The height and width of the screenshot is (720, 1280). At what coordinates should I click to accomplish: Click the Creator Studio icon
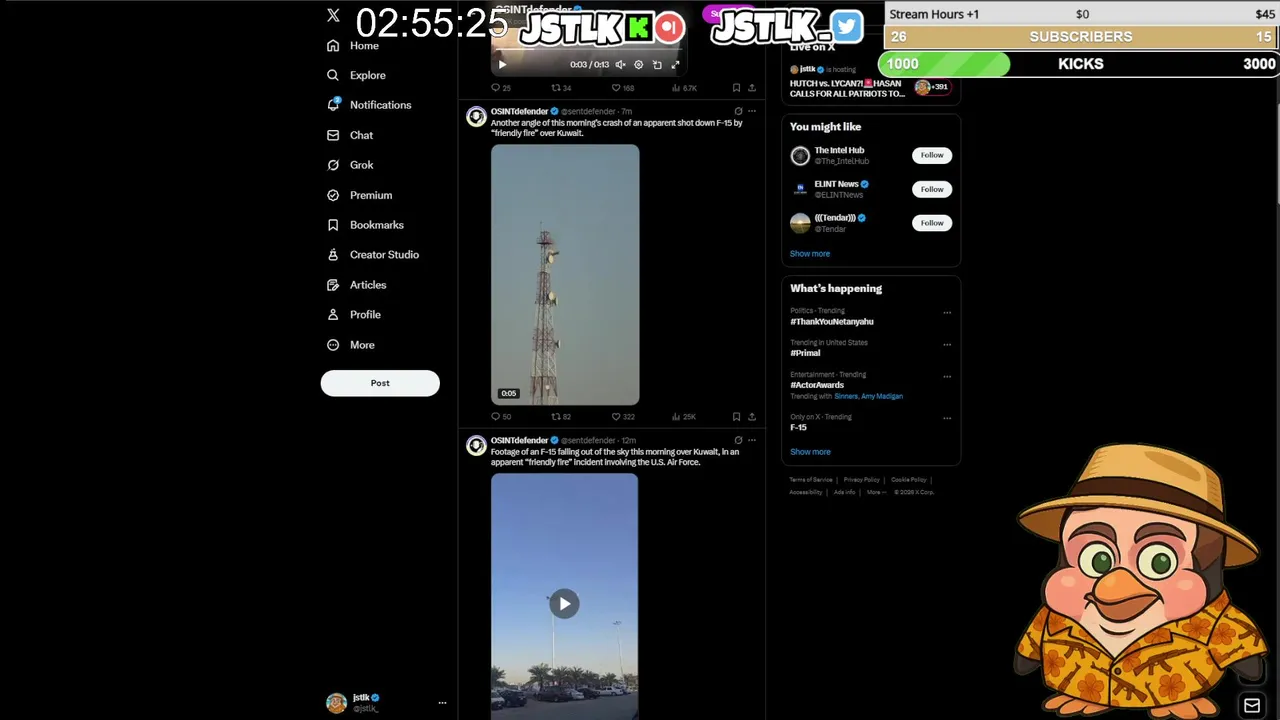pyautogui.click(x=333, y=255)
